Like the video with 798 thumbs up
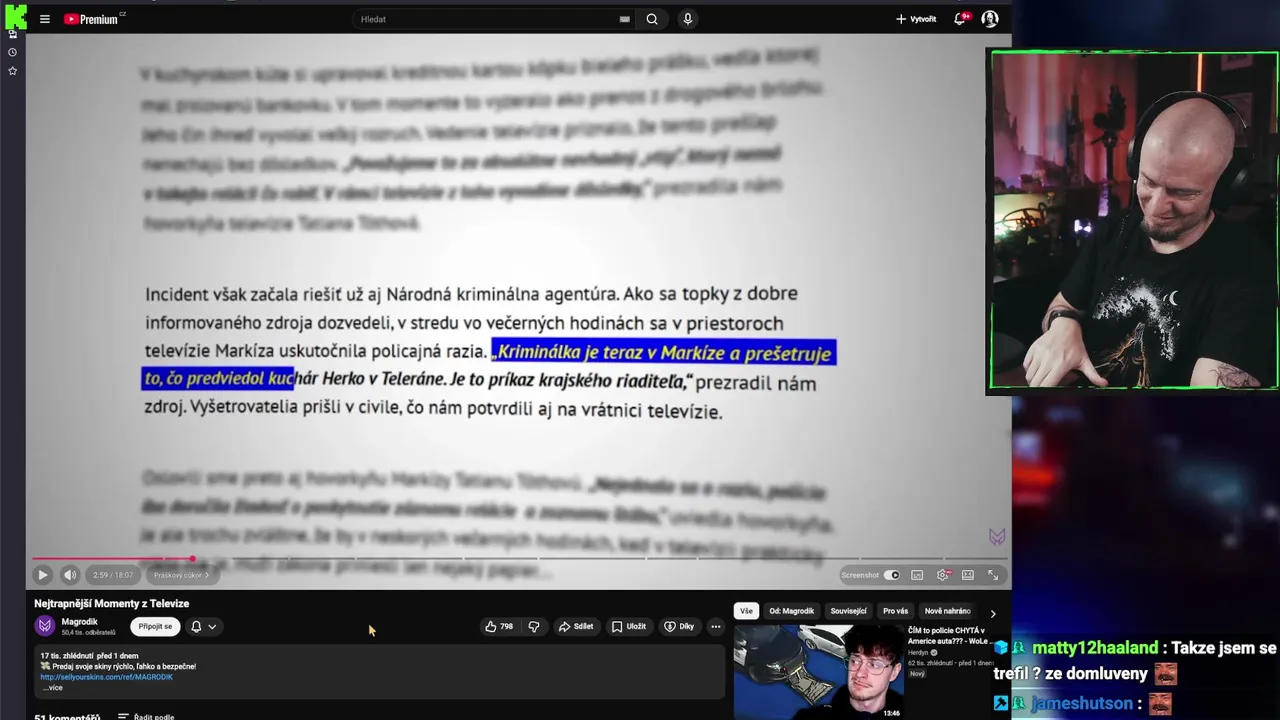Viewport: 1280px width, 720px height. [499, 627]
